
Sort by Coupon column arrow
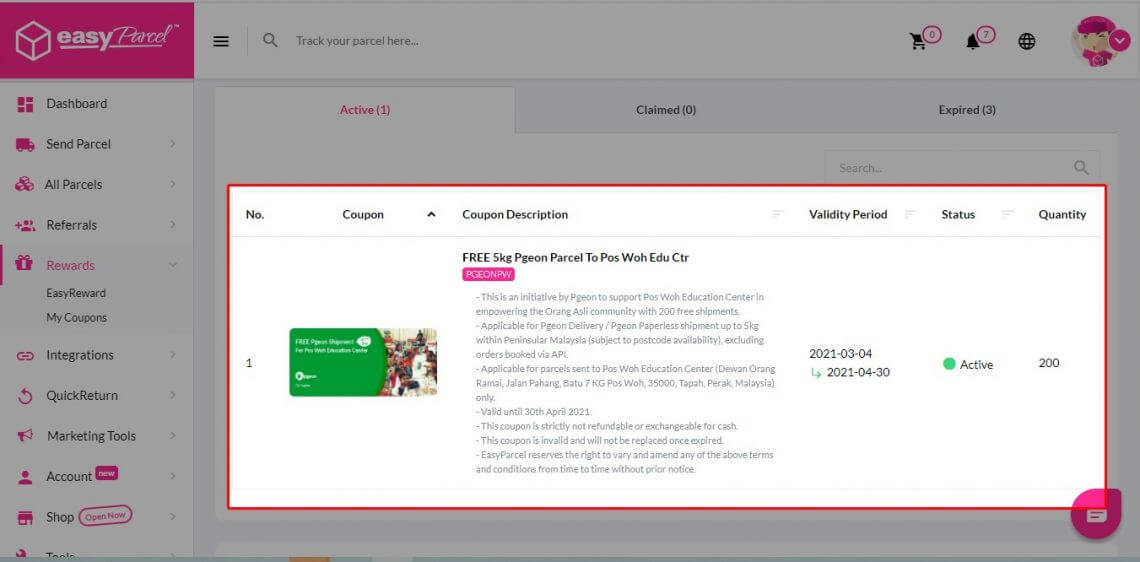click(x=431, y=214)
